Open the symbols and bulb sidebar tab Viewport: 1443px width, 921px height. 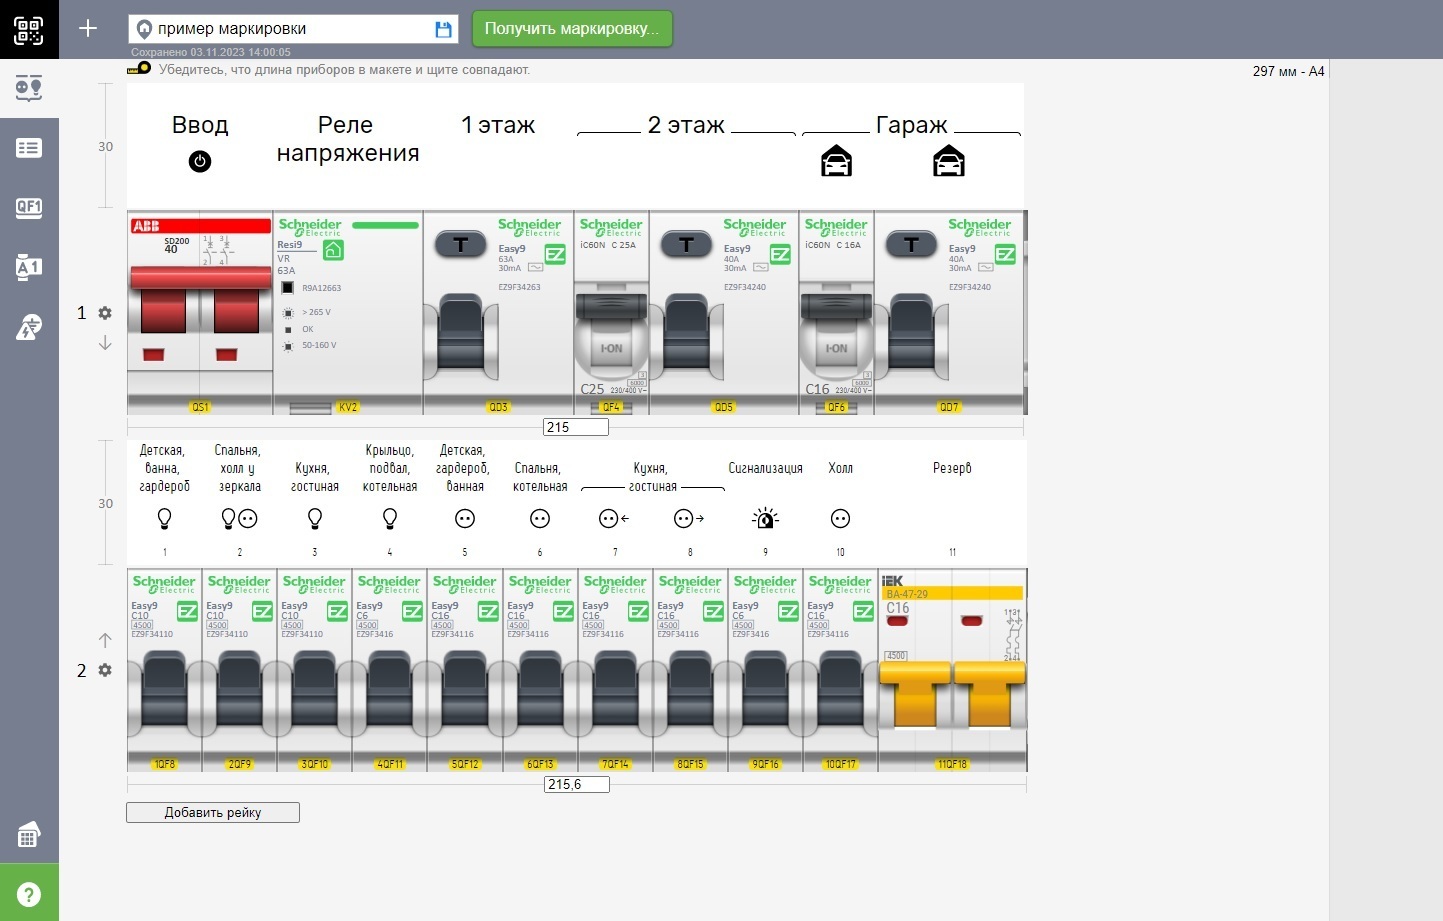point(29,88)
